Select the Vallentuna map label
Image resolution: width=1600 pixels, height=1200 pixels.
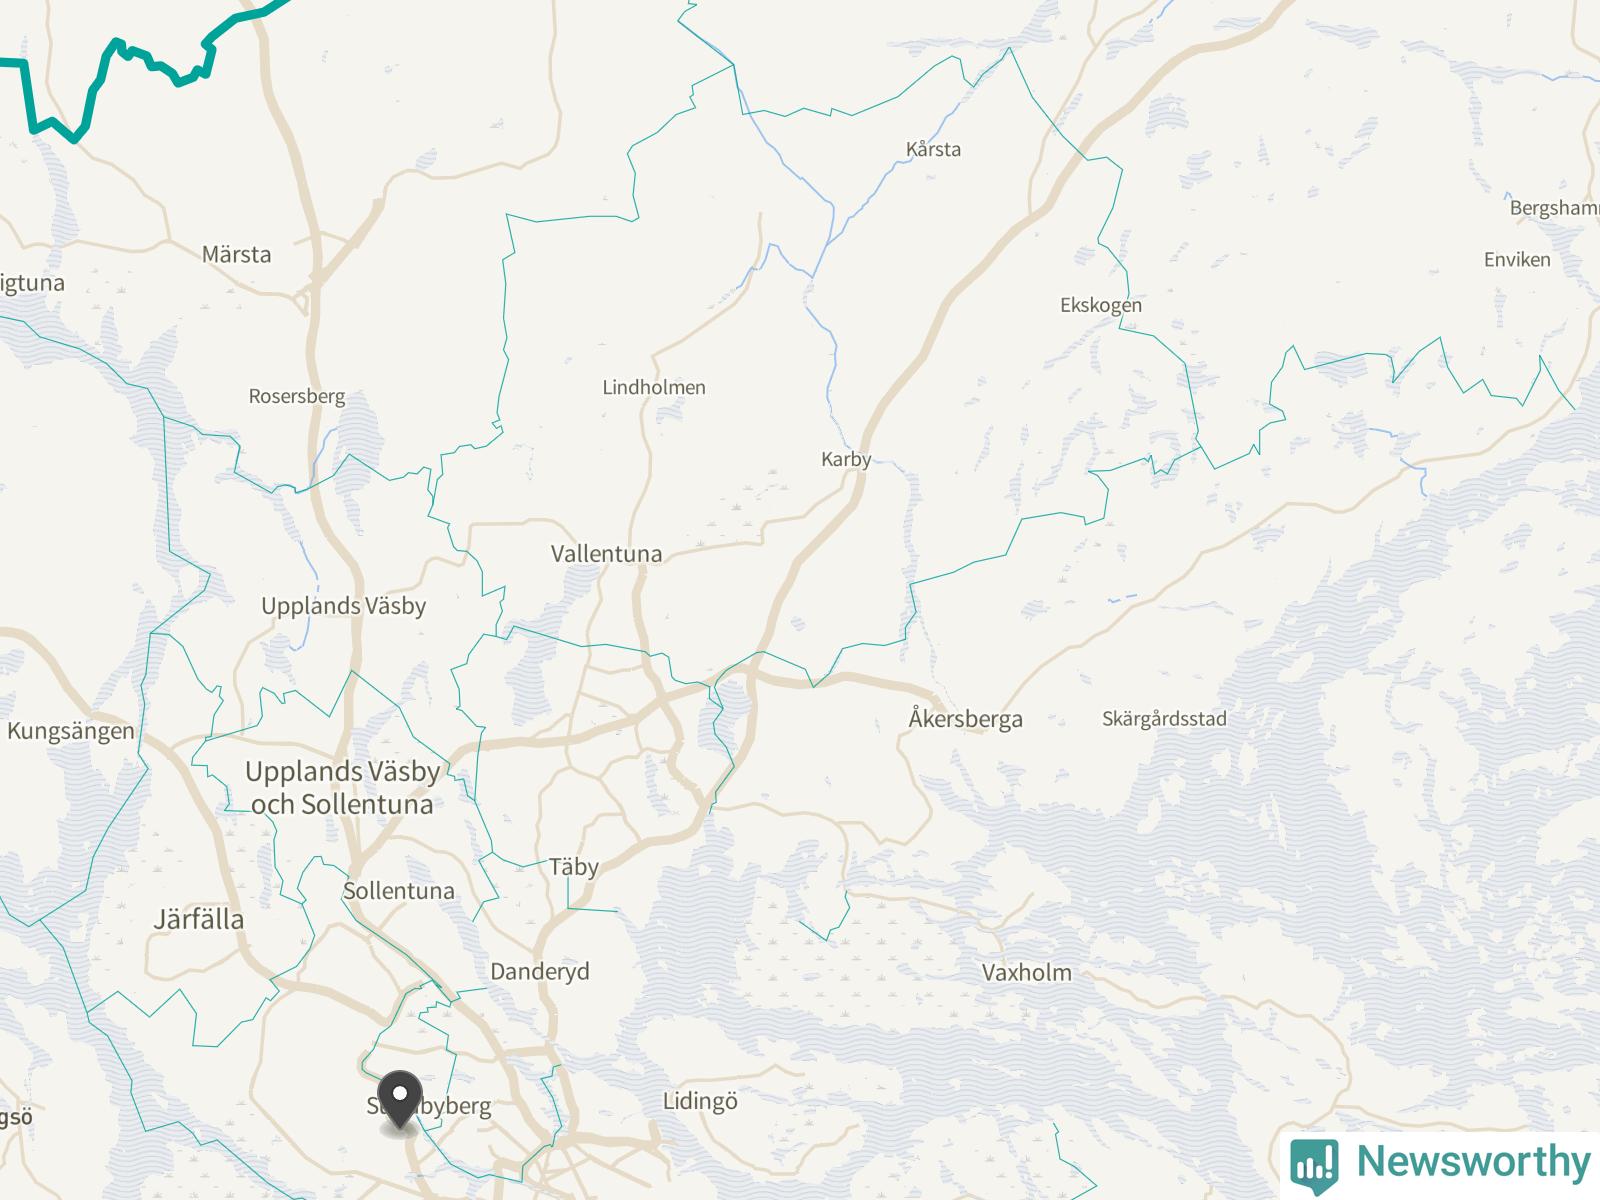tap(606, 553)
